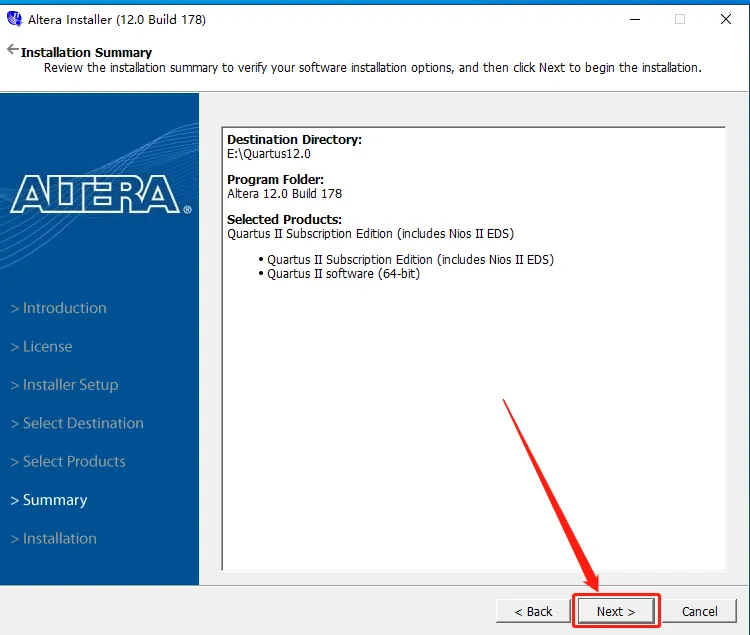
Task: Click the Altera Installer (12.0 Build 178) title text
Action: [x=117, y=20]
